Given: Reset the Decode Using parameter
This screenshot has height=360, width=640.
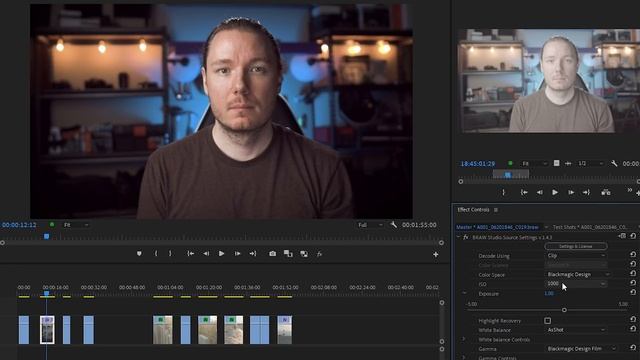Looking at the screenshot, I should [633, 254].
